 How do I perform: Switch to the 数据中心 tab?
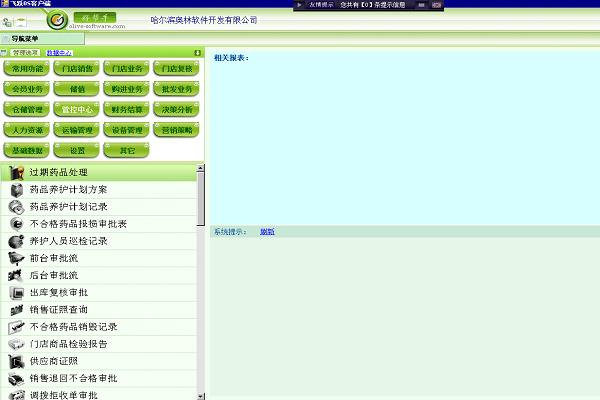pyautogui.click(x=60, y=52)
